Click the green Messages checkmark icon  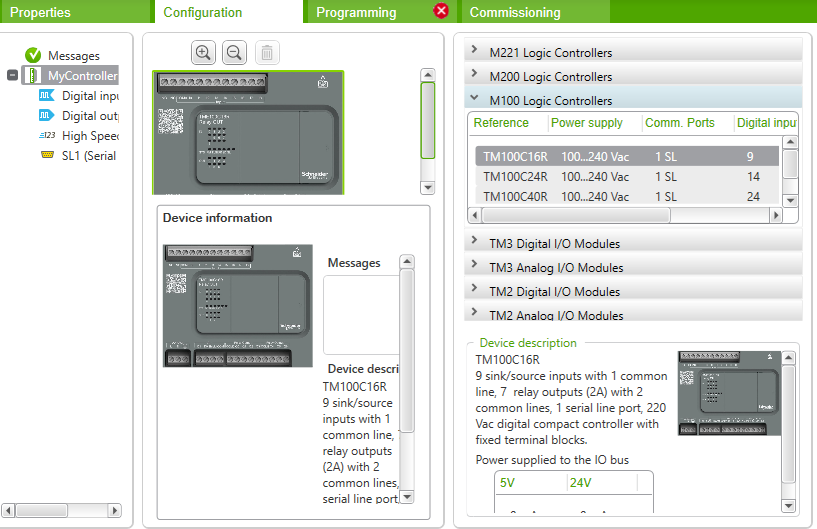pyautogui.click(x=33, y=55)
